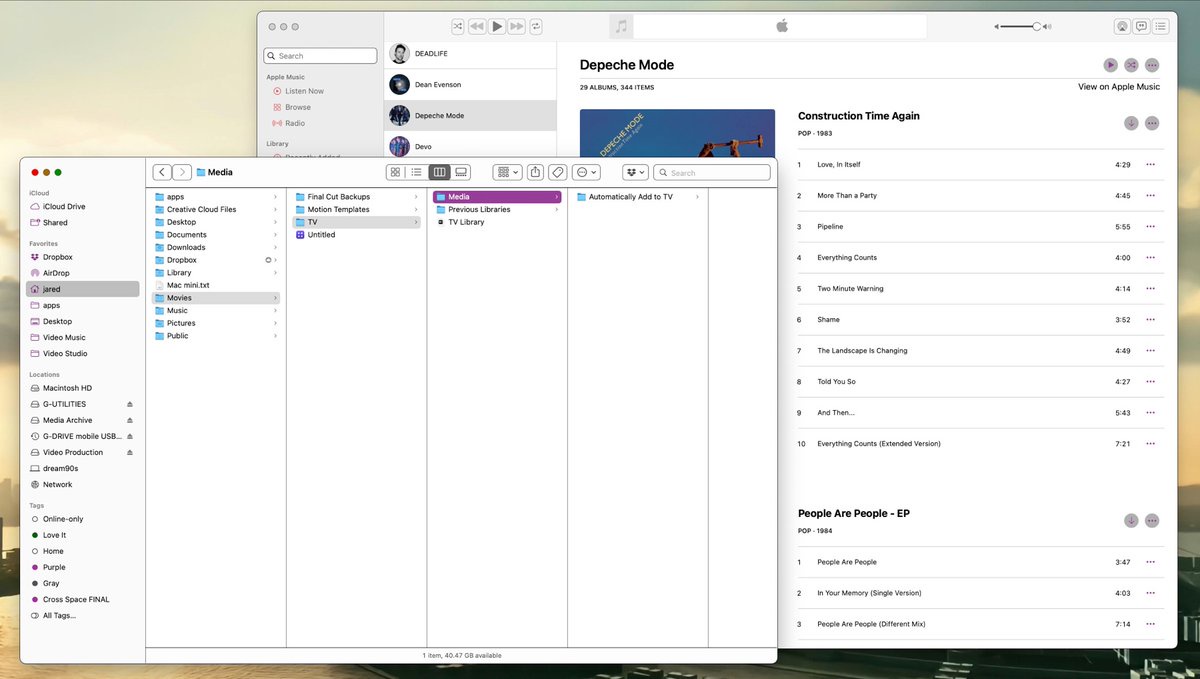The image size is (1200, 679).
Task: Click the Music search field
Action: click(319, 56)
